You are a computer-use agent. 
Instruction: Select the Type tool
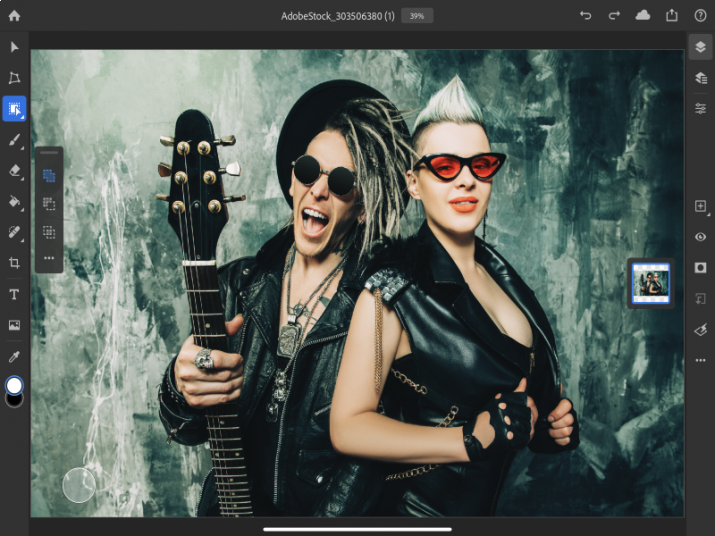tap(14, 294)
